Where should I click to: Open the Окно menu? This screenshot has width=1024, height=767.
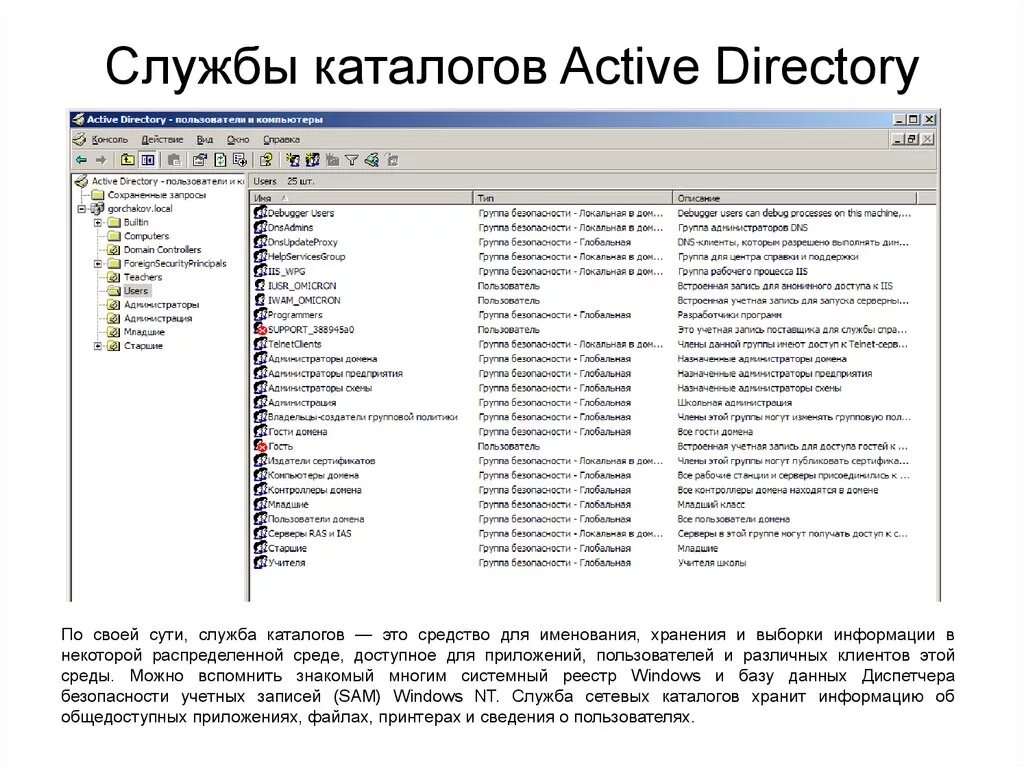(238, 139)
